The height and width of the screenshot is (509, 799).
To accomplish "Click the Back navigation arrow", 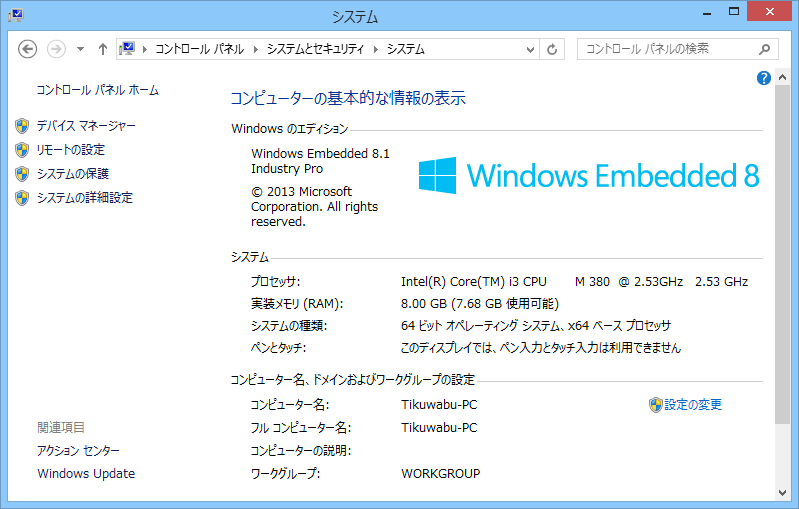I will pos(28,49).
